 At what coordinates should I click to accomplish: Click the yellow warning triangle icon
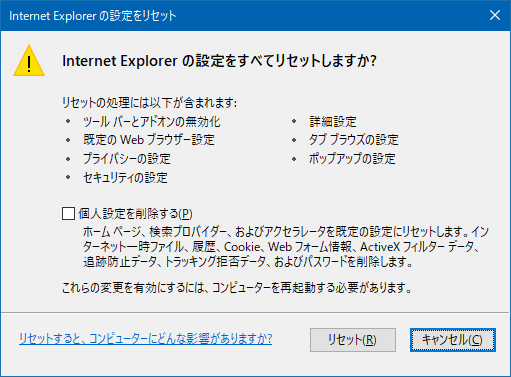pyautogui.click(x=29, y=61)
